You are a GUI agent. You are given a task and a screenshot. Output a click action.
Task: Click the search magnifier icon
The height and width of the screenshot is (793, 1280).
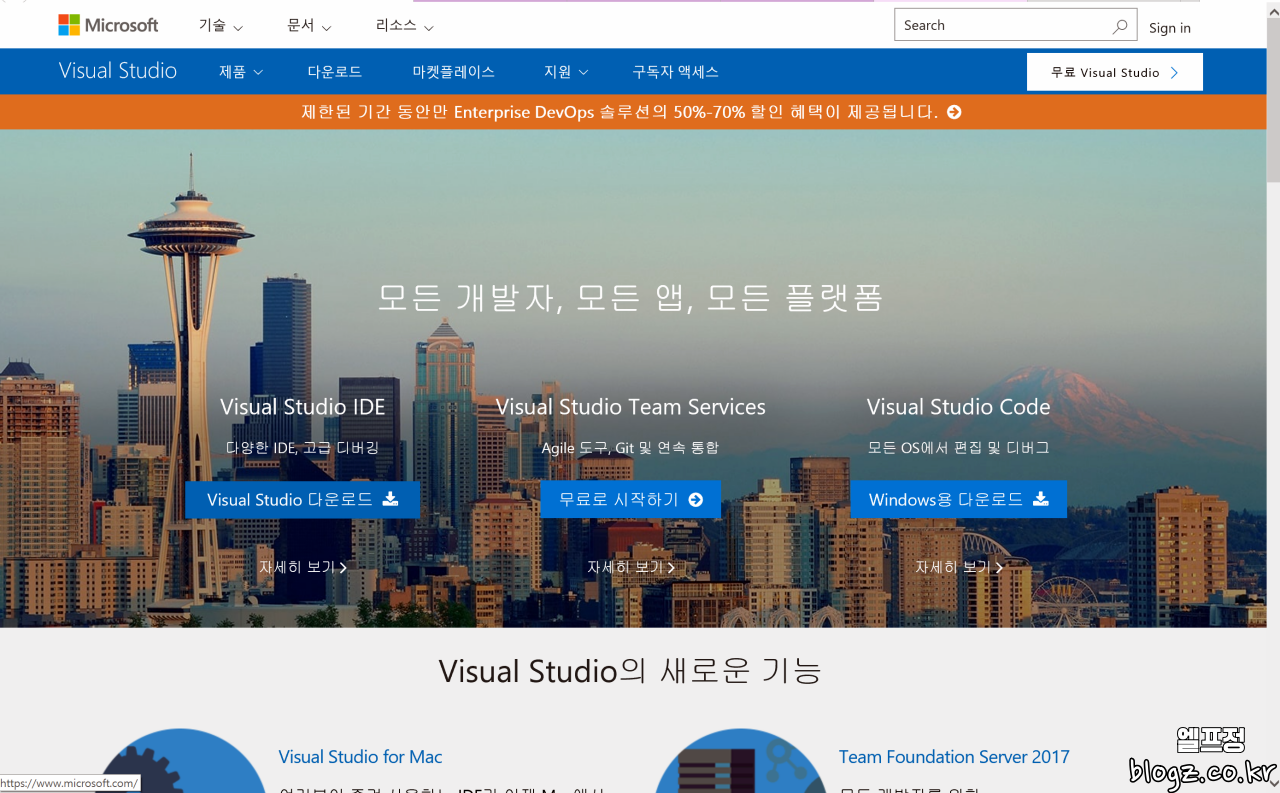(x=1119, y=27)
